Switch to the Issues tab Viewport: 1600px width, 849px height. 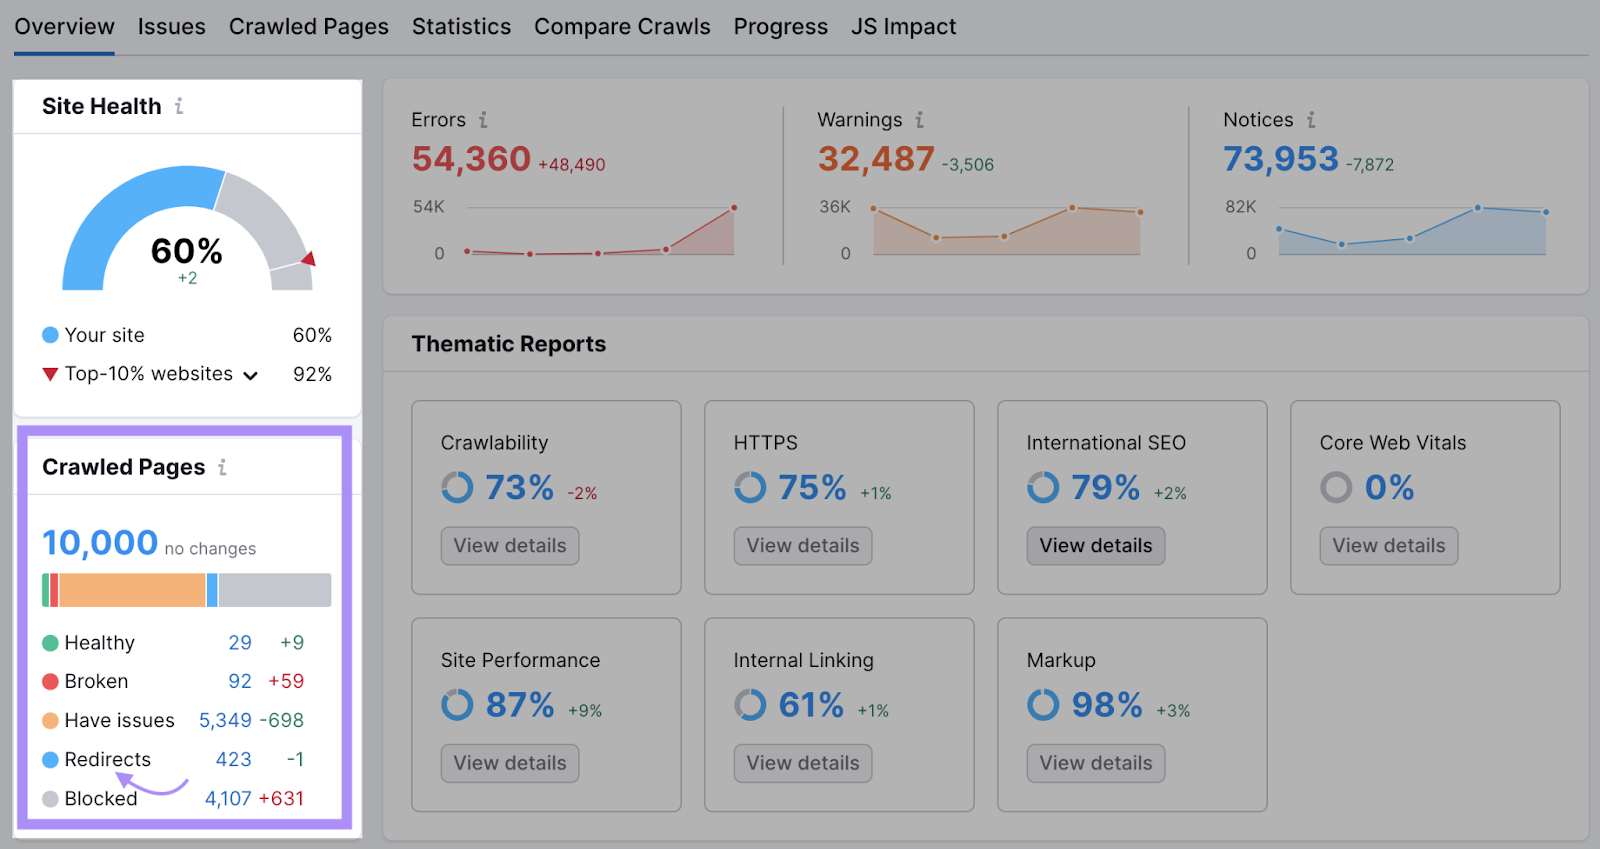pyautogui.click(x=171, y=26)
